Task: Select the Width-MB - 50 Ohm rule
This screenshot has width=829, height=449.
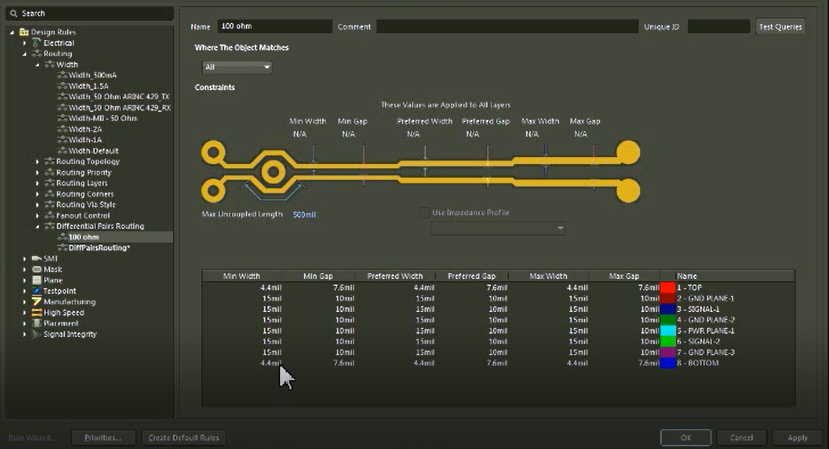Action: click(x=103, y=118)
